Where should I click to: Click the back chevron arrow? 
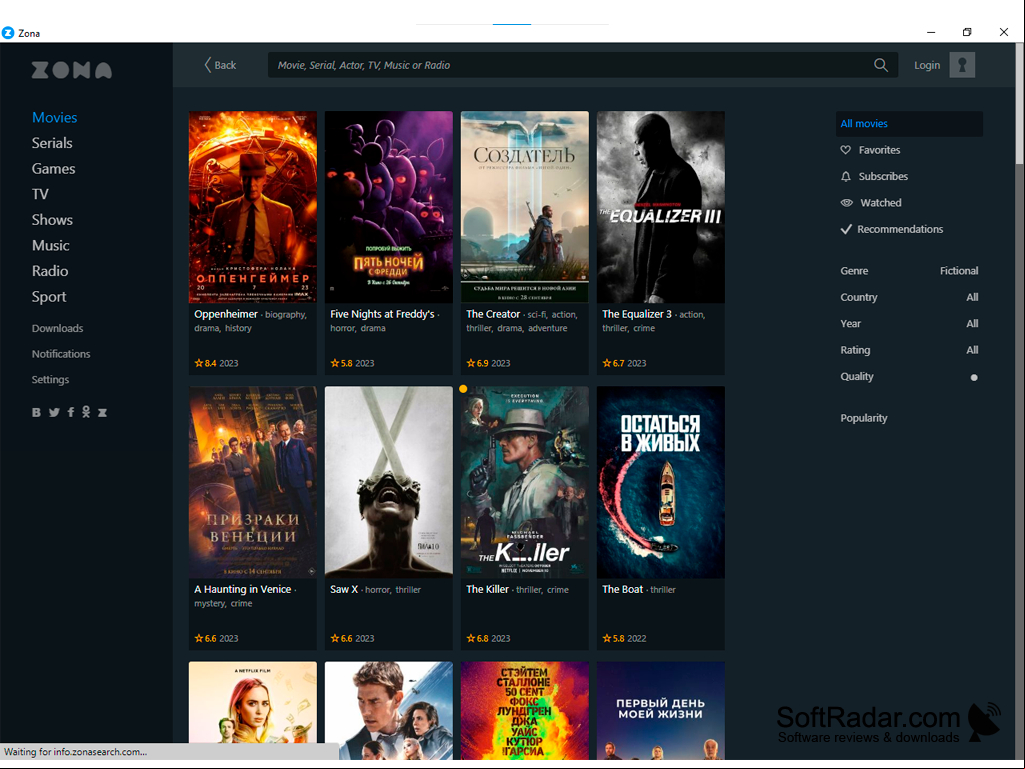(208, 65)
